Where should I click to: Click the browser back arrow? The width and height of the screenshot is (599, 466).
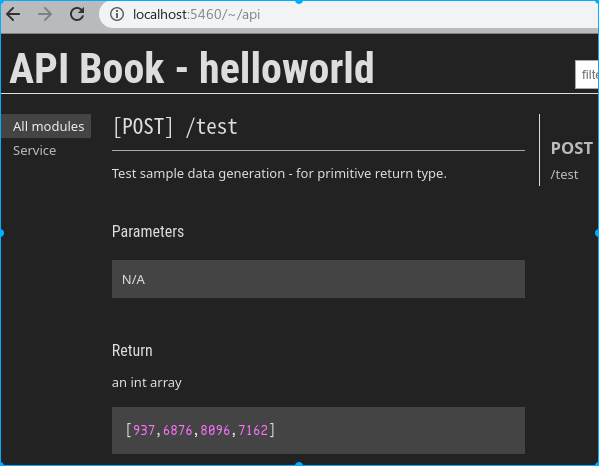tap(13, 14)
